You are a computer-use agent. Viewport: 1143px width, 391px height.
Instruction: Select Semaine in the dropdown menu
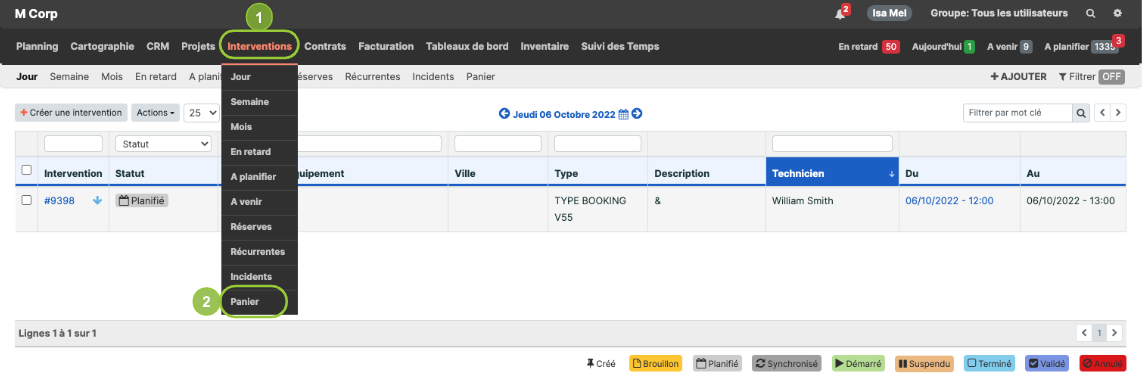[260, 102]
